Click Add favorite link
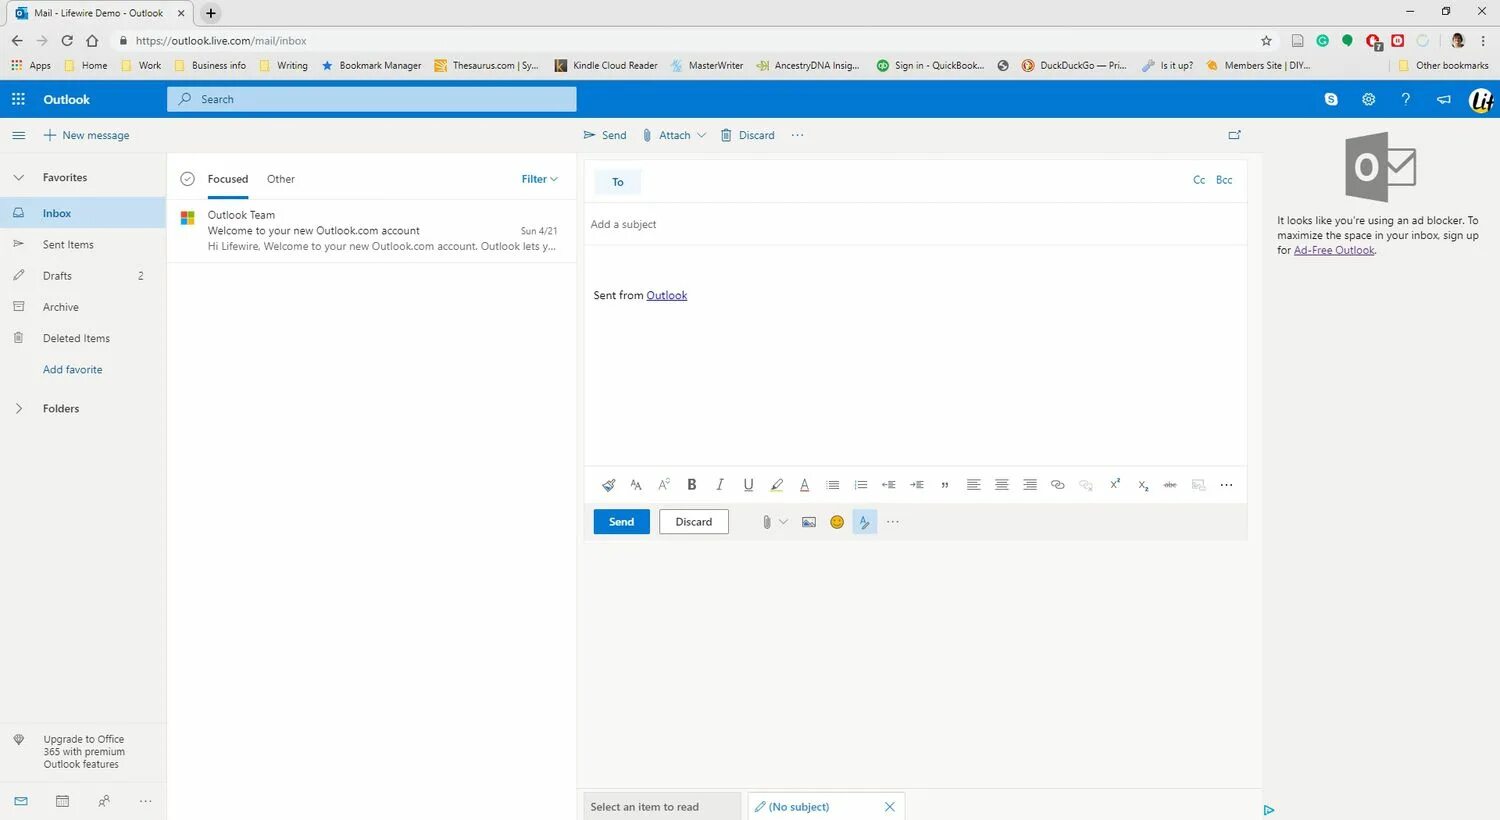 (x=73, y=370)
